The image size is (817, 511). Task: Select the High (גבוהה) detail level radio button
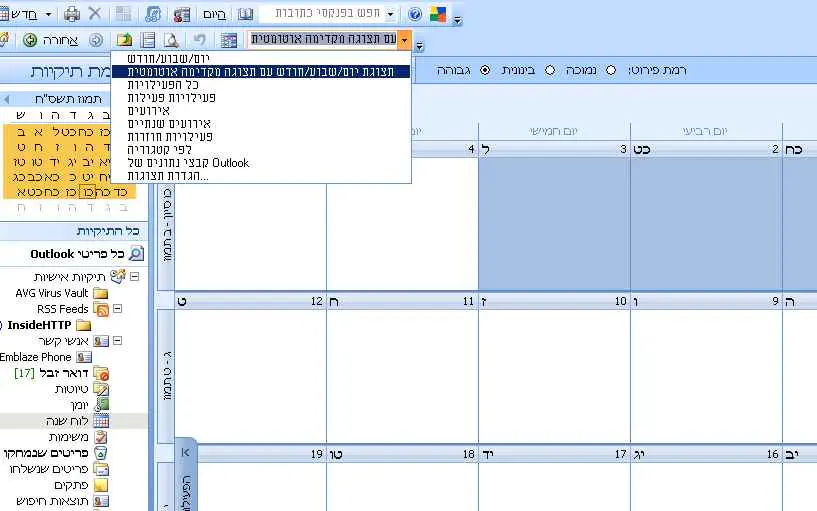pyautogui.click(x=486, y=71)
